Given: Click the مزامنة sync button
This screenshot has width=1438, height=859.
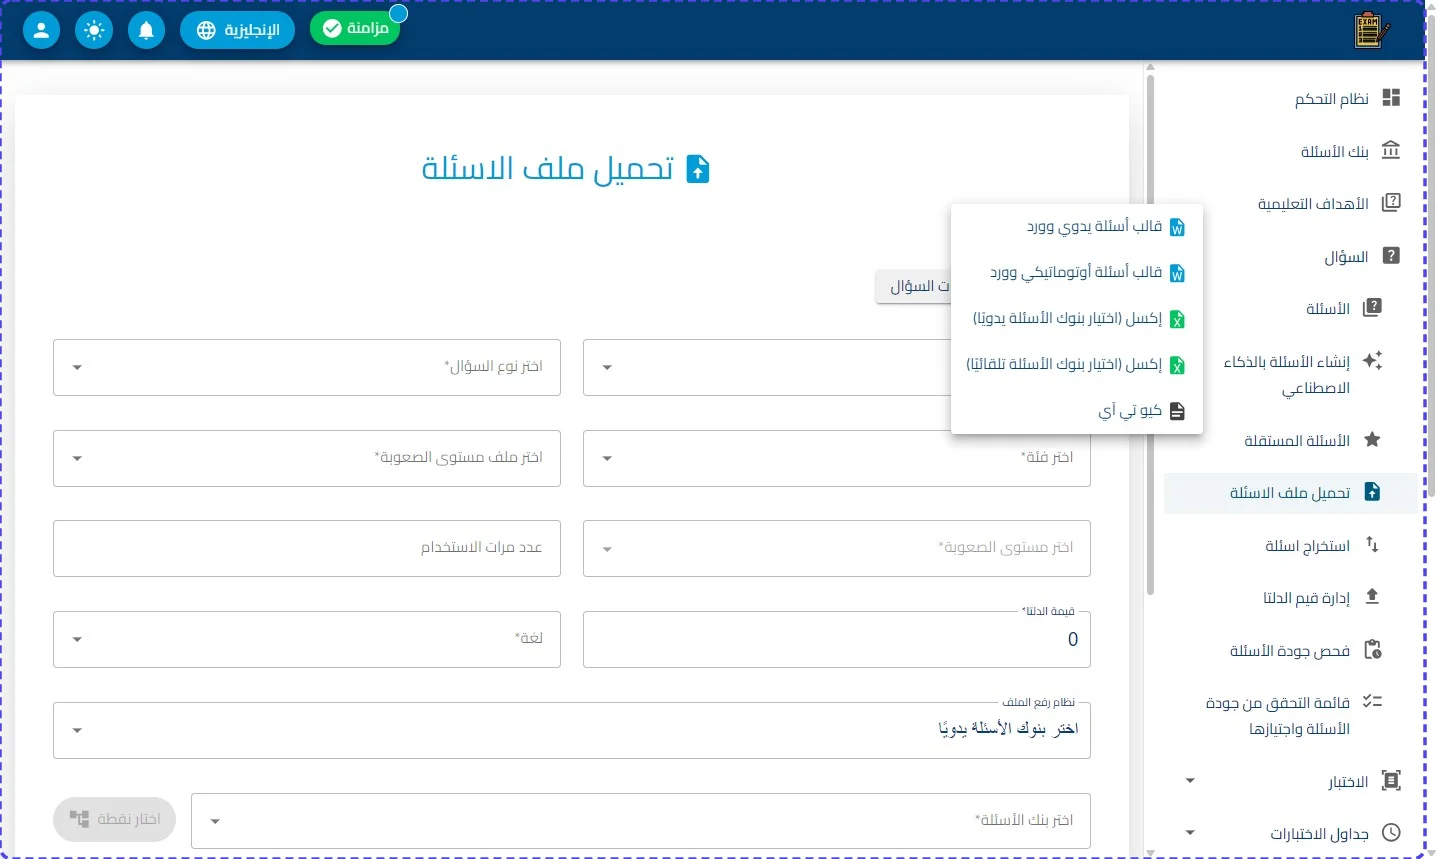Looking at the screenshot, I should 355,28.
